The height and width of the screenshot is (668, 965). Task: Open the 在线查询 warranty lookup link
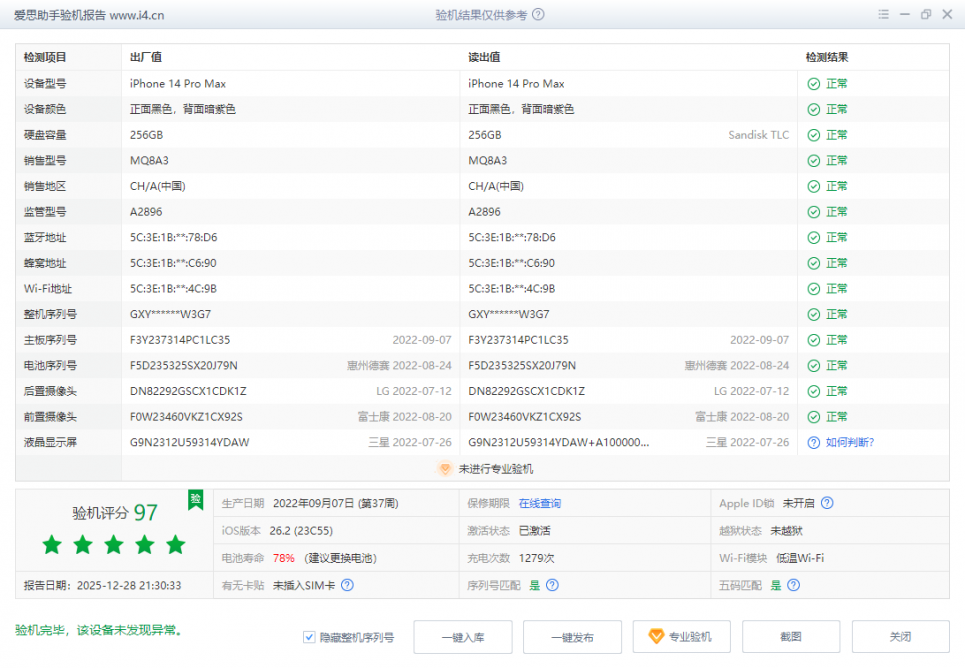[539, 504]
